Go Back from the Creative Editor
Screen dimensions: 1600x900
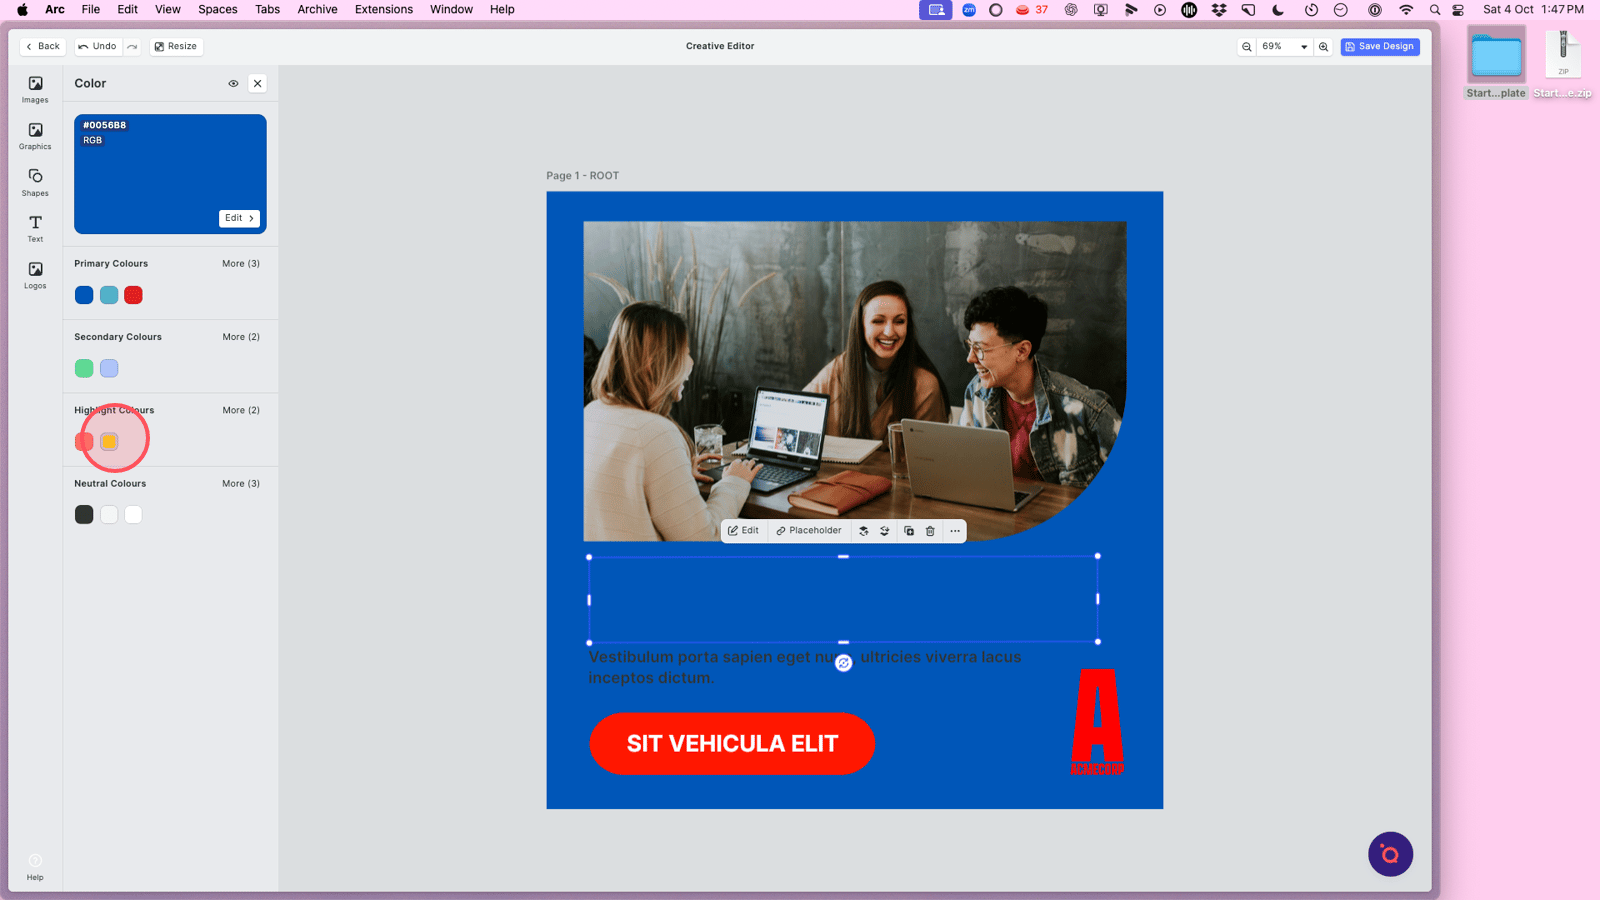[43, 47]
